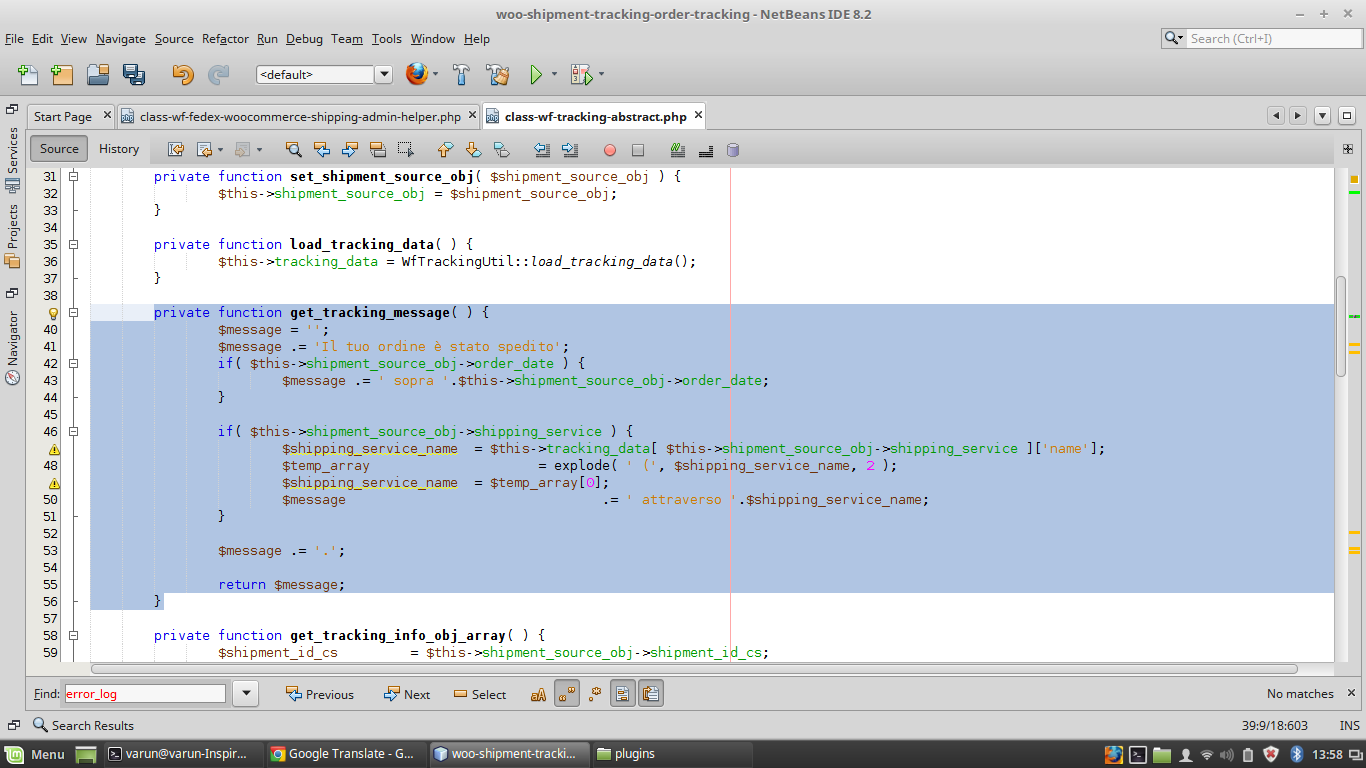This screenshot has height=768, width=1366.
Task: Open the Projects side panel
Action: point(12,237)
